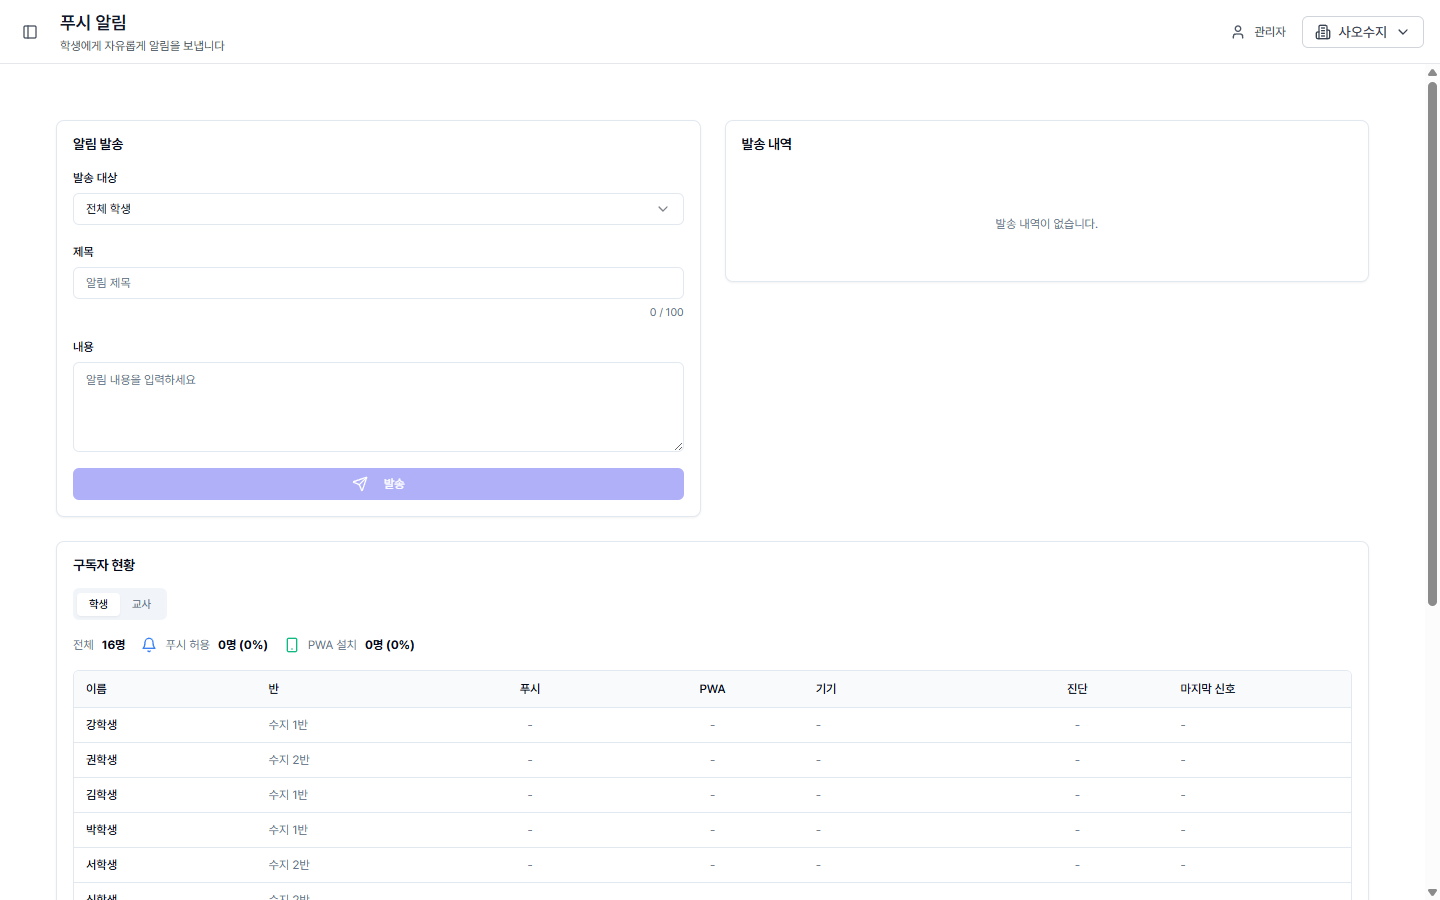1440x900 pixels.
Task: Click the 관리자 user label
Action: 1270,32
